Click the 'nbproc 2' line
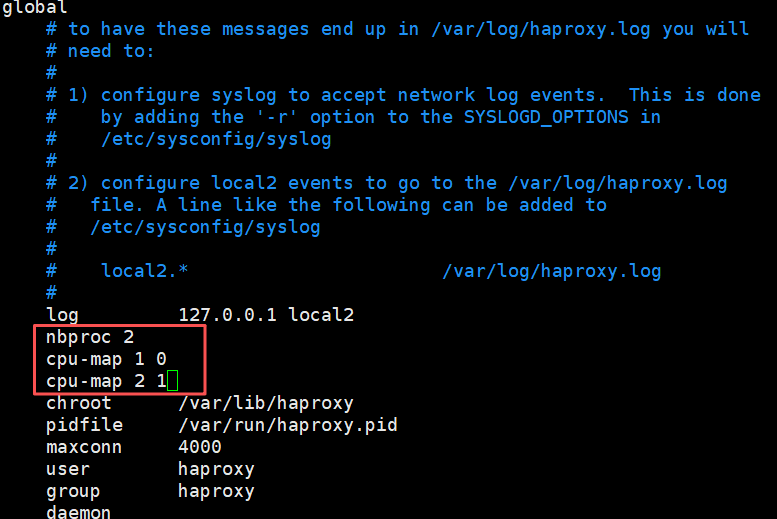Viewport: 777px width, 519px height. click(x=90, y=337)
